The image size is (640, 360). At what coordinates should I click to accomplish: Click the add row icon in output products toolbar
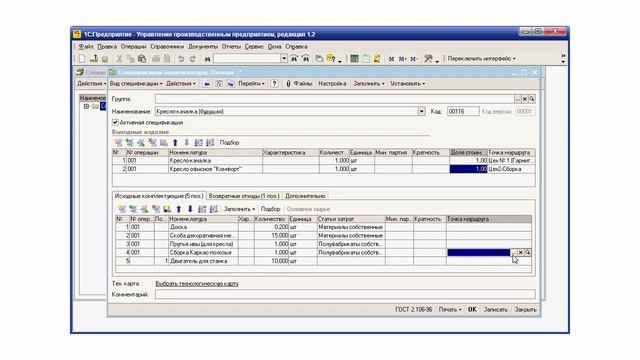(118, 142)
